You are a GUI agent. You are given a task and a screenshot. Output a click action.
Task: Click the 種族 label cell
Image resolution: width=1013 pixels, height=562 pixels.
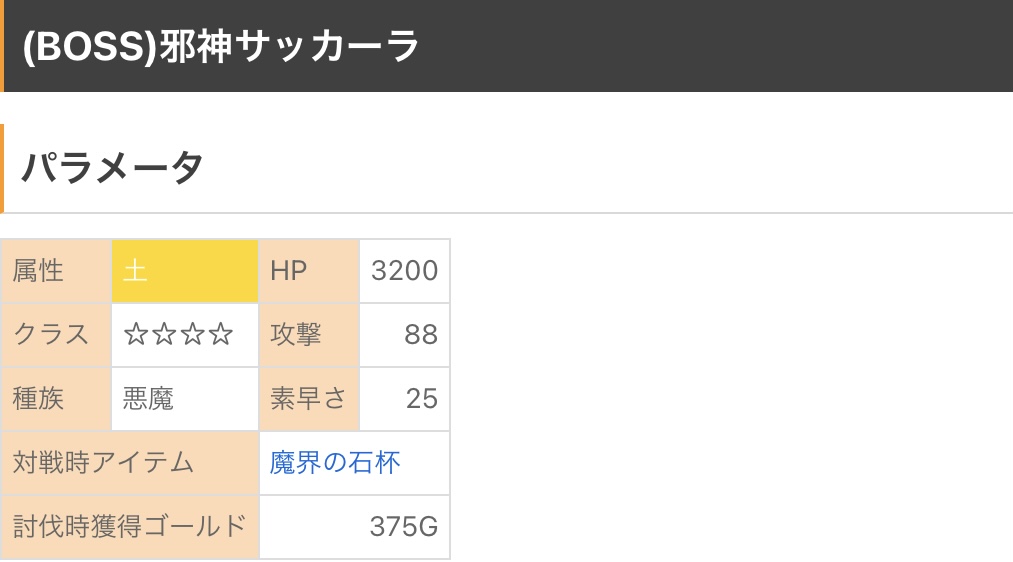57,399
